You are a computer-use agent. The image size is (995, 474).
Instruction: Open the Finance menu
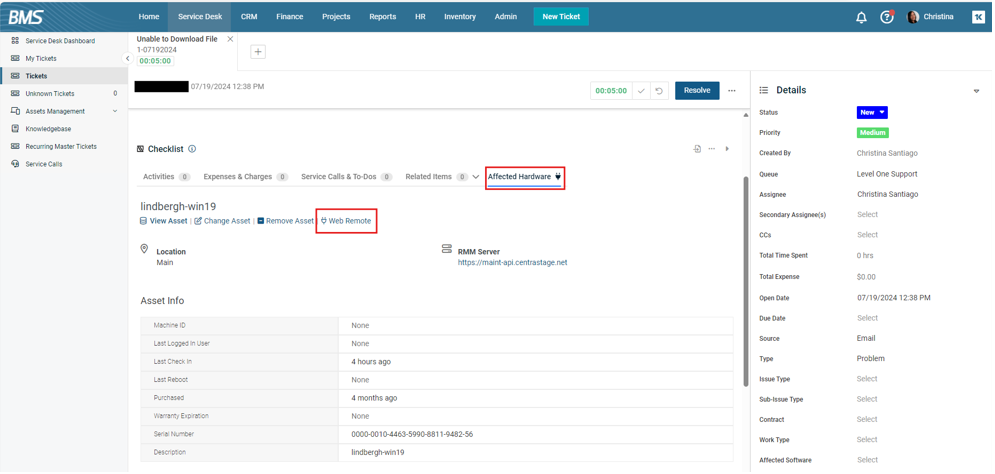tap(289, 17)
